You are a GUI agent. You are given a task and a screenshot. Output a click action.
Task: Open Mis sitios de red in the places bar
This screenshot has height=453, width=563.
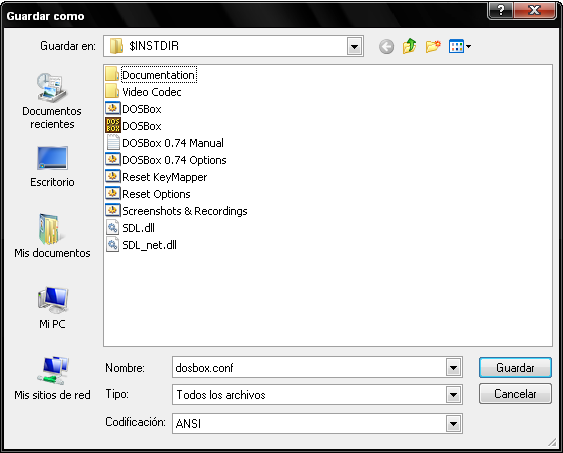(52, 379)
